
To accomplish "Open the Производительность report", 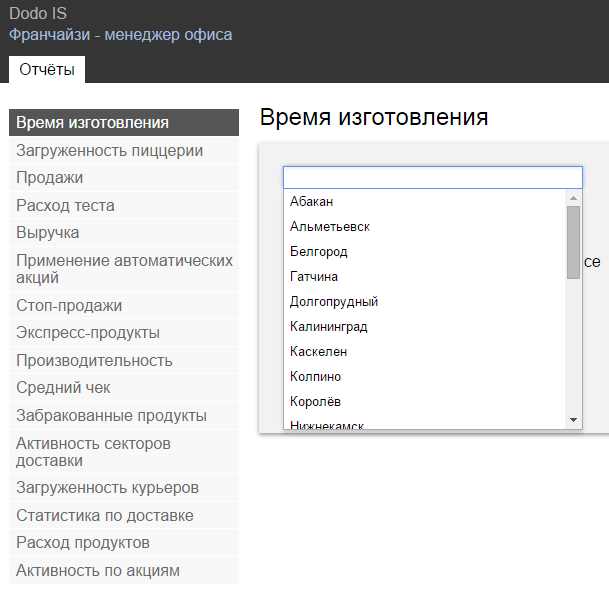I will pos(124,361).
